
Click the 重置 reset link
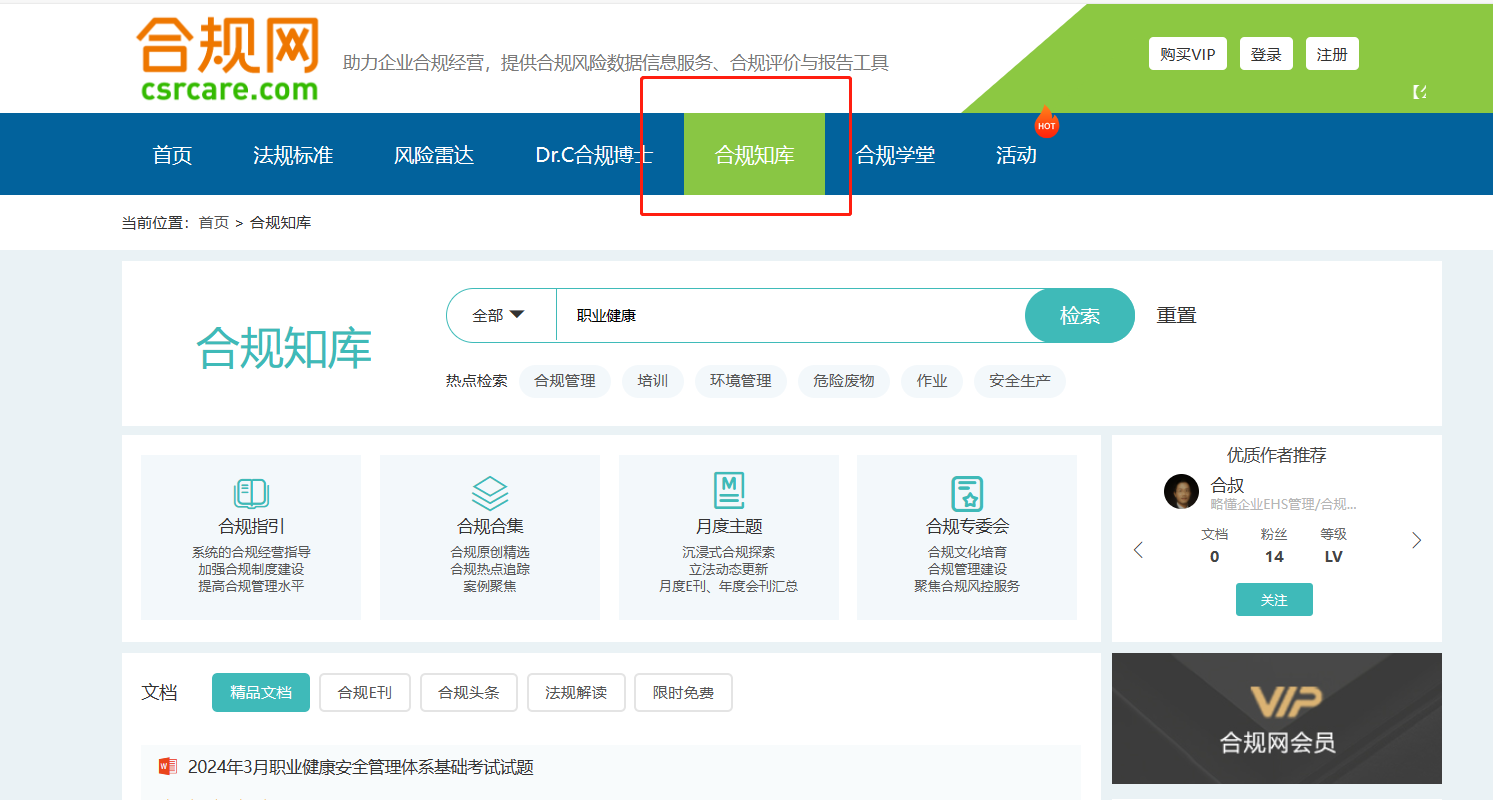1176,315
